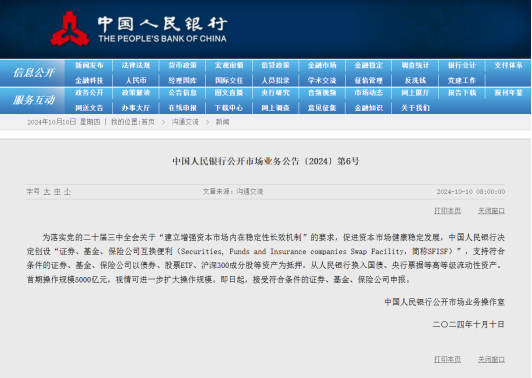Click the signature 中国人民银行公开市场业务操作室
The width and height of the screenshot is (532, 378).
(x=444, y=302)
